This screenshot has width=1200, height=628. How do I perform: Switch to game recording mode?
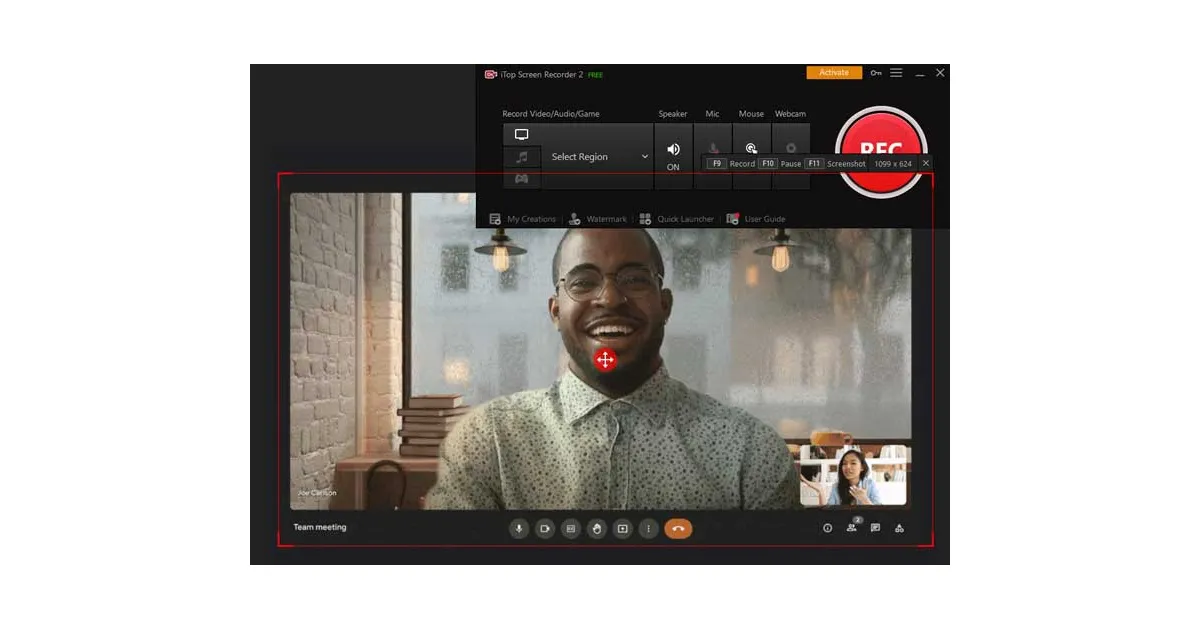tap(521, 179)
